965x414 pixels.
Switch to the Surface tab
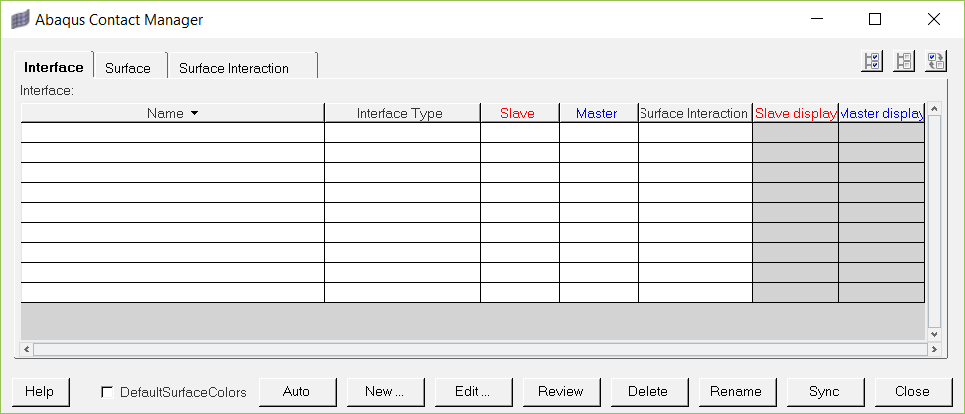pos(128,68)
